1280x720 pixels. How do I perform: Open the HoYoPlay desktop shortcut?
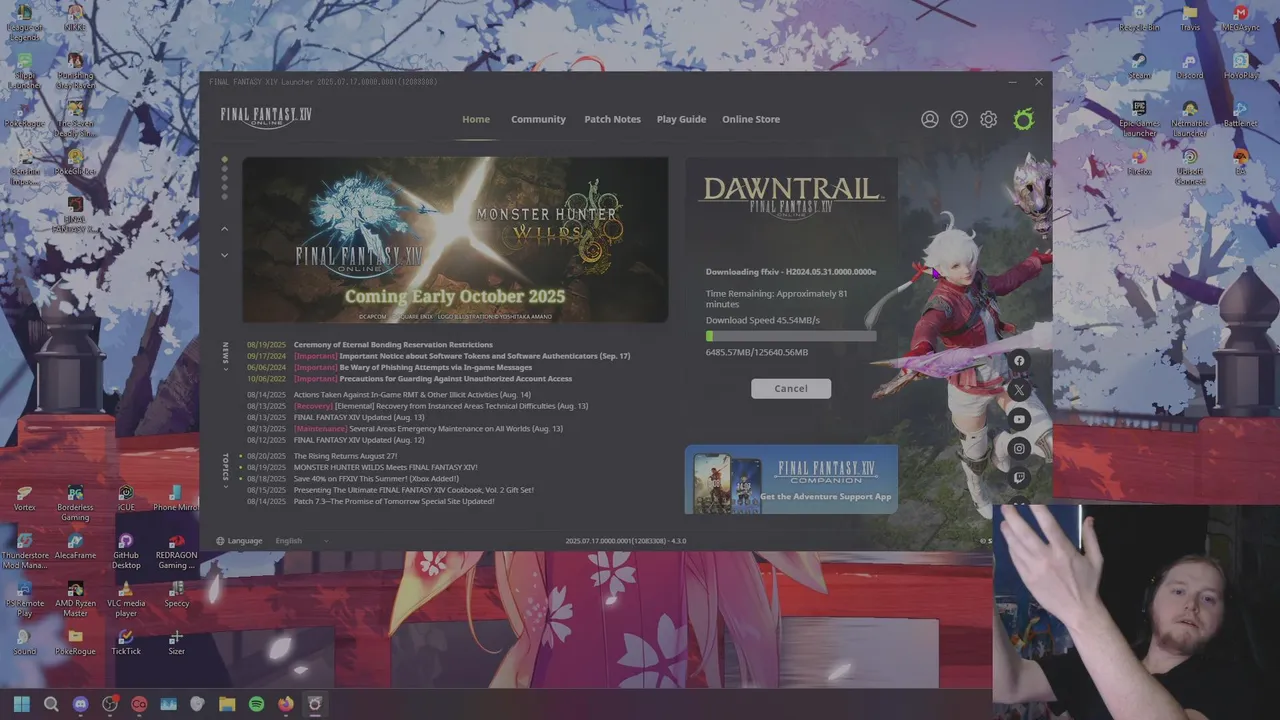point(1241,67)
